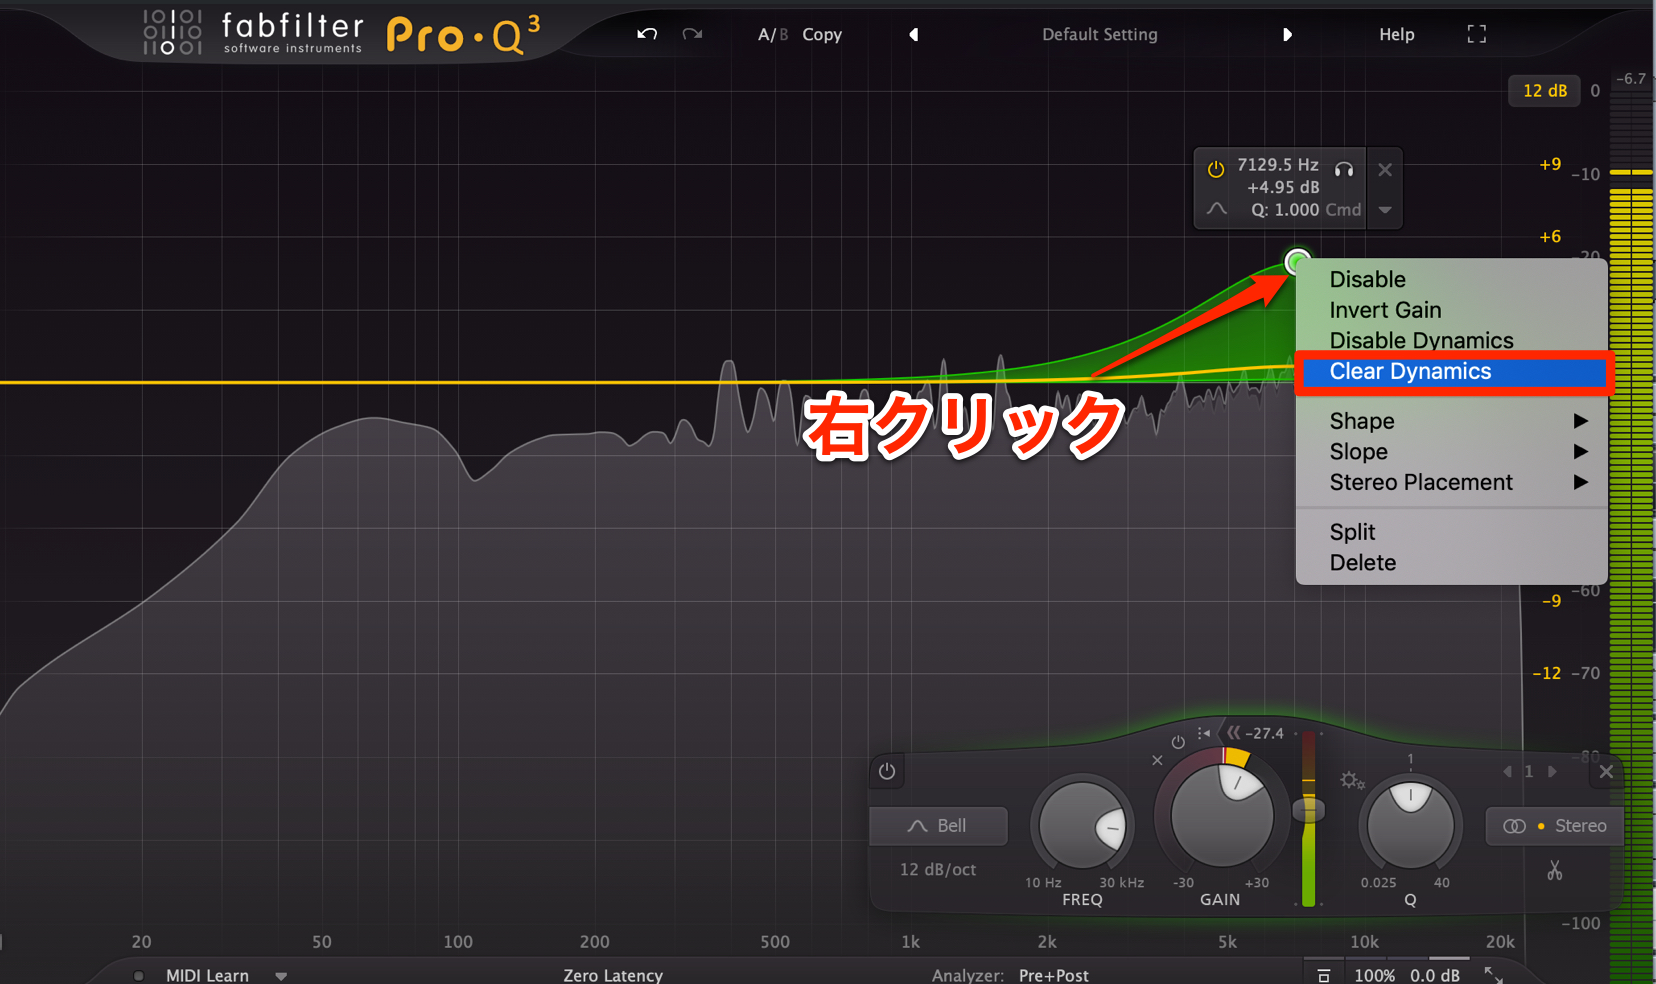1656x984 pixels.
Task: Click the Redo arrow in top bar
Action: pos(692,34)
